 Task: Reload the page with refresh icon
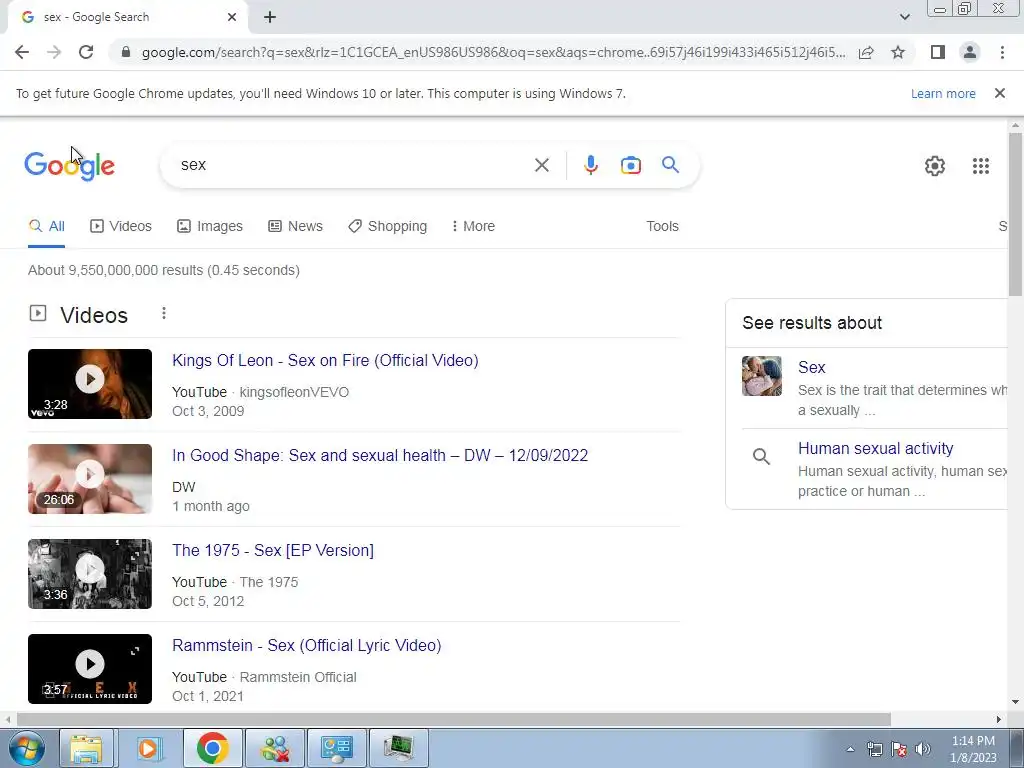click(x=86, y=52)
